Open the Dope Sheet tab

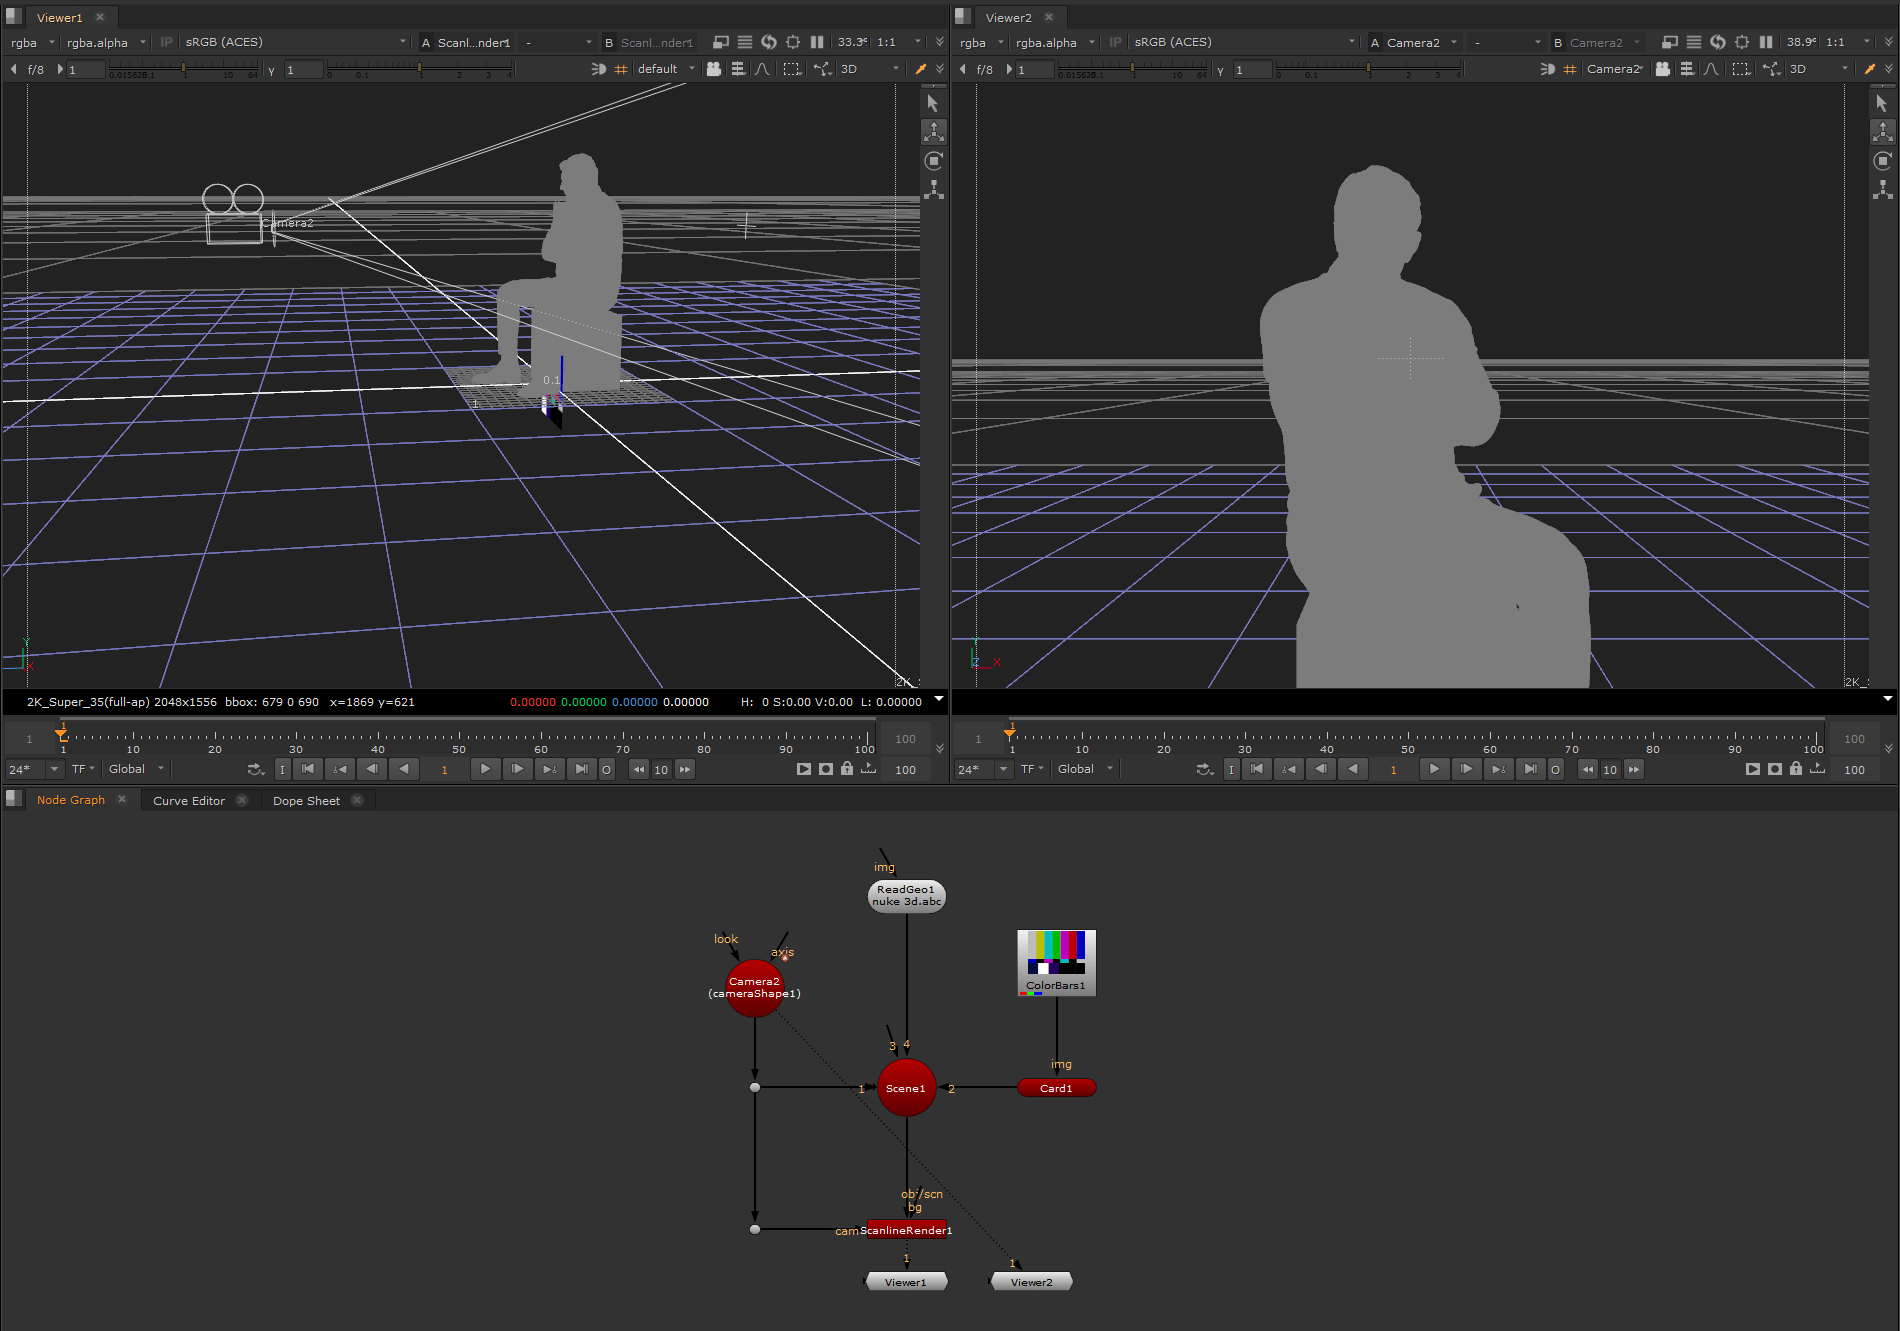[x=306, y=800]
